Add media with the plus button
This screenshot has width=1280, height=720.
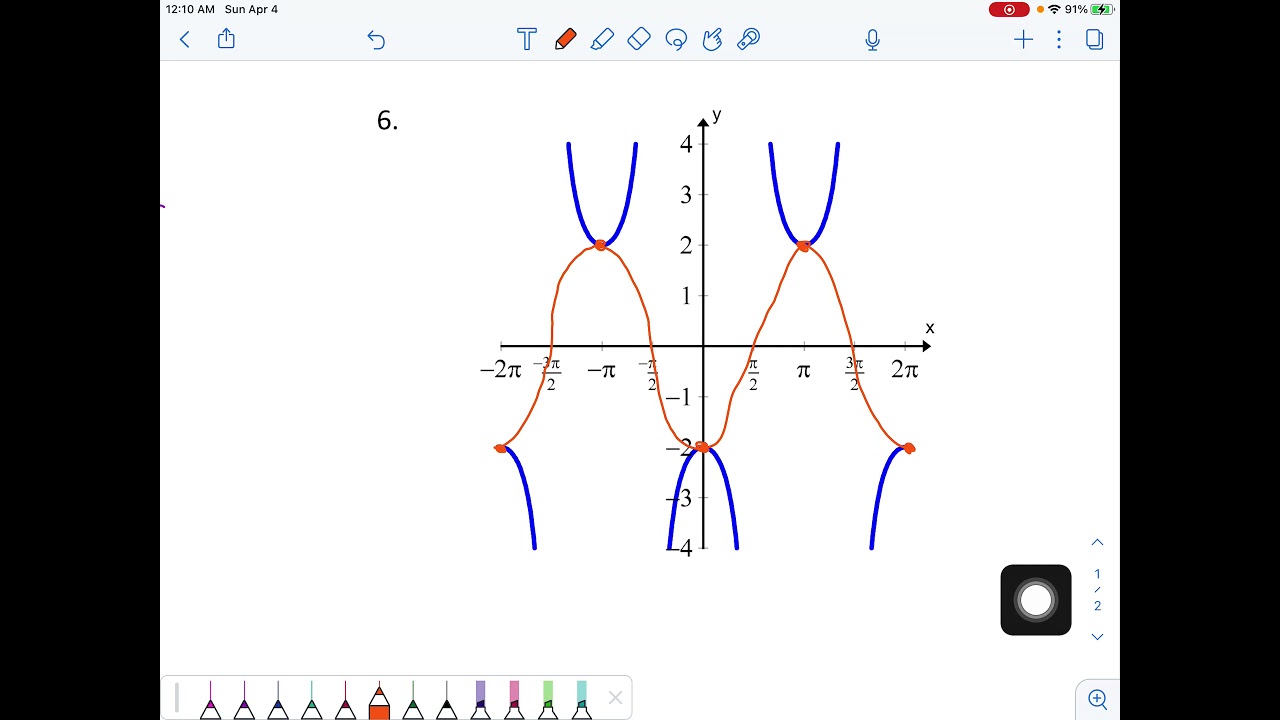[x=1023, y=39]
